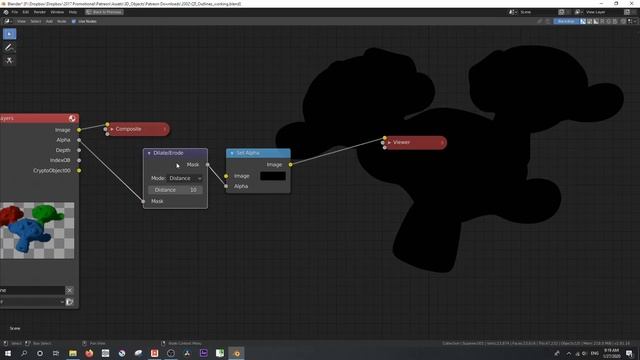
Task: Collapse the Dilate/Erode node
Action: pos(149,153)
